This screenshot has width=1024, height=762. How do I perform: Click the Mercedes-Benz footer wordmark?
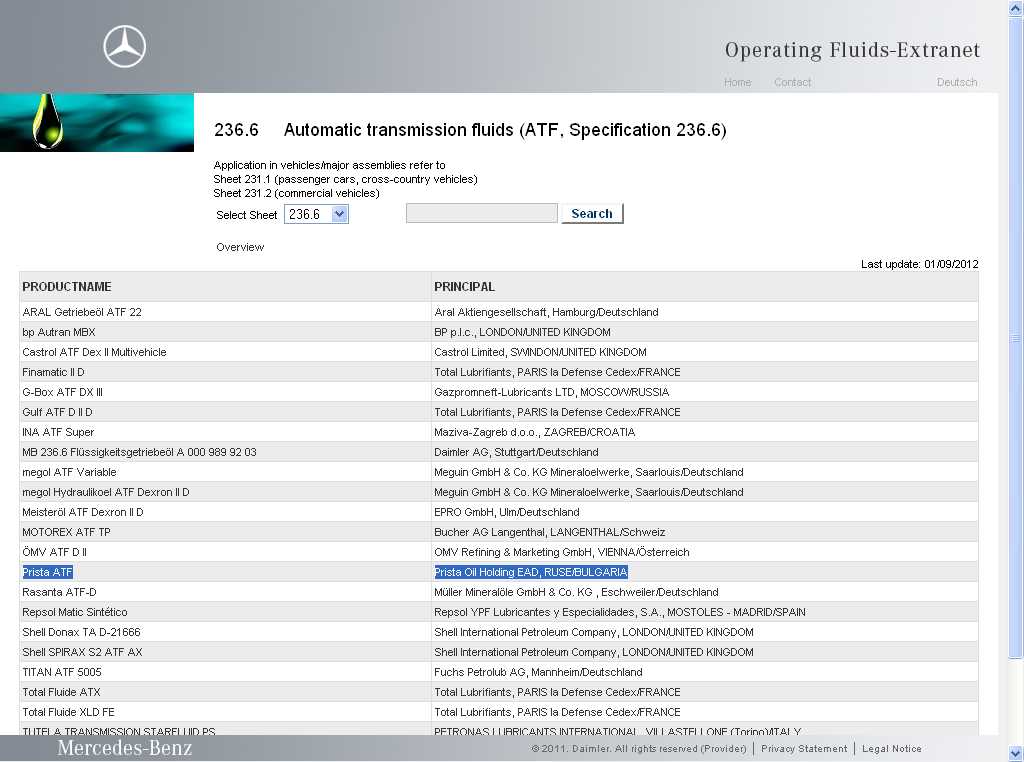click(x=125, y=748)
